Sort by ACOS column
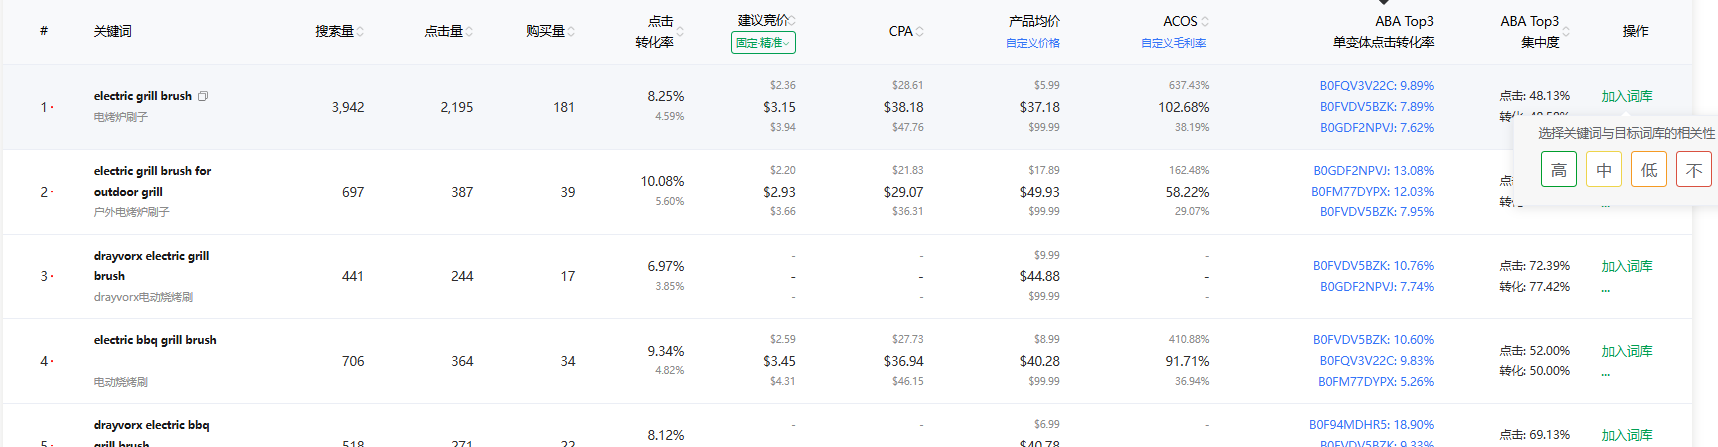 1205,21
